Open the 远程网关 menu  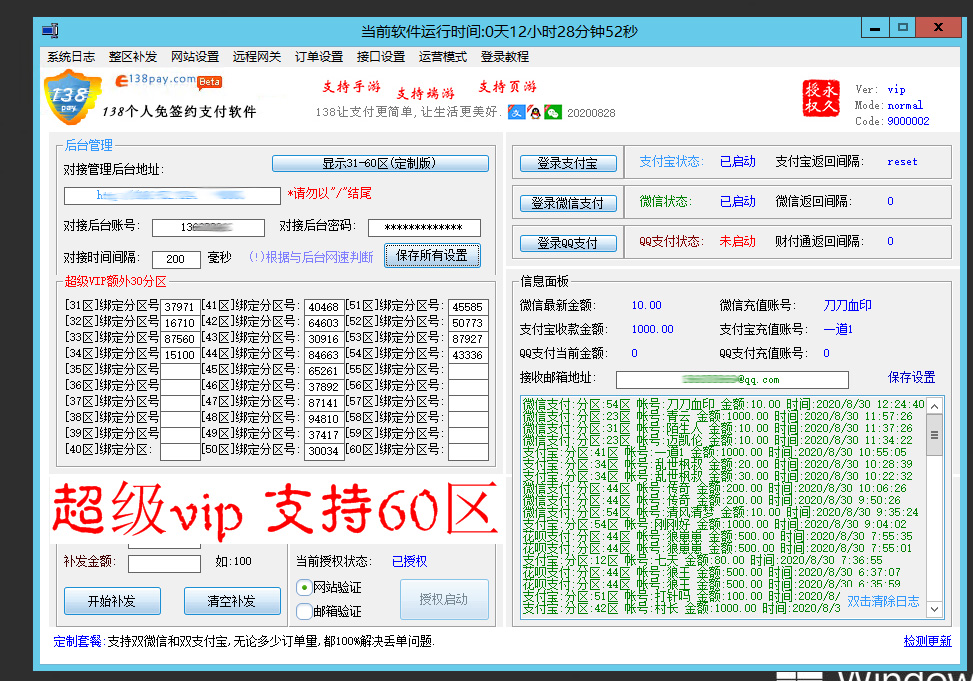tap(257, 56)
